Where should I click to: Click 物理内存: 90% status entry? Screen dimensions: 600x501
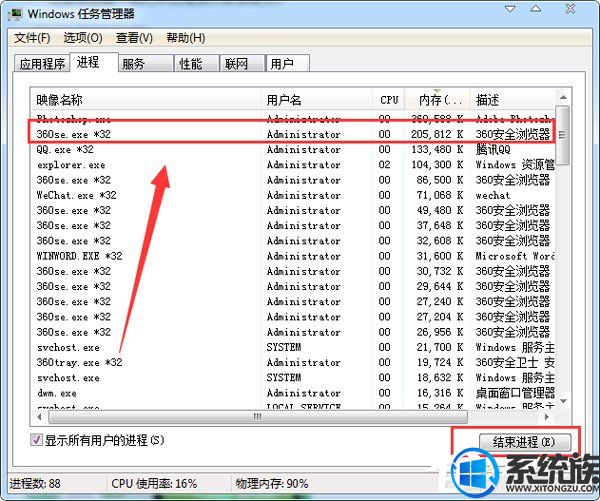tap(272, 484)
